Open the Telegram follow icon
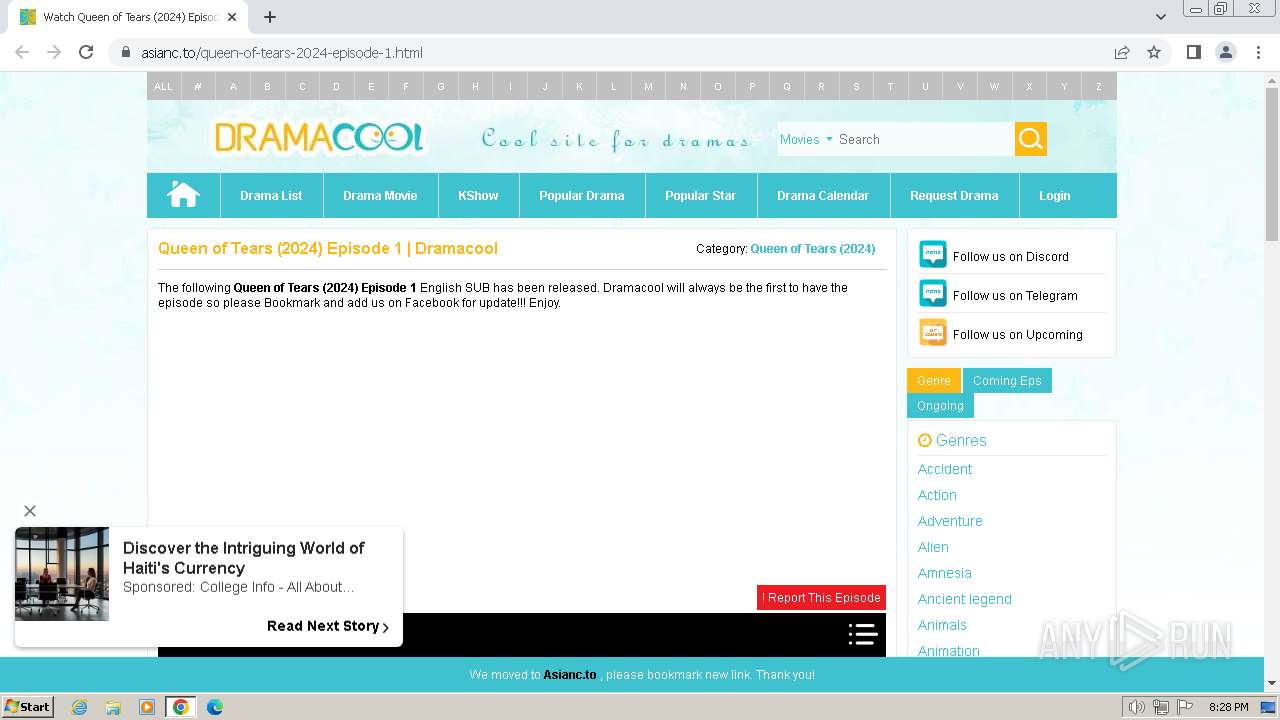The height and width of the screenshot is (720, 1280). pyautogui.click(x=933, y=294)
